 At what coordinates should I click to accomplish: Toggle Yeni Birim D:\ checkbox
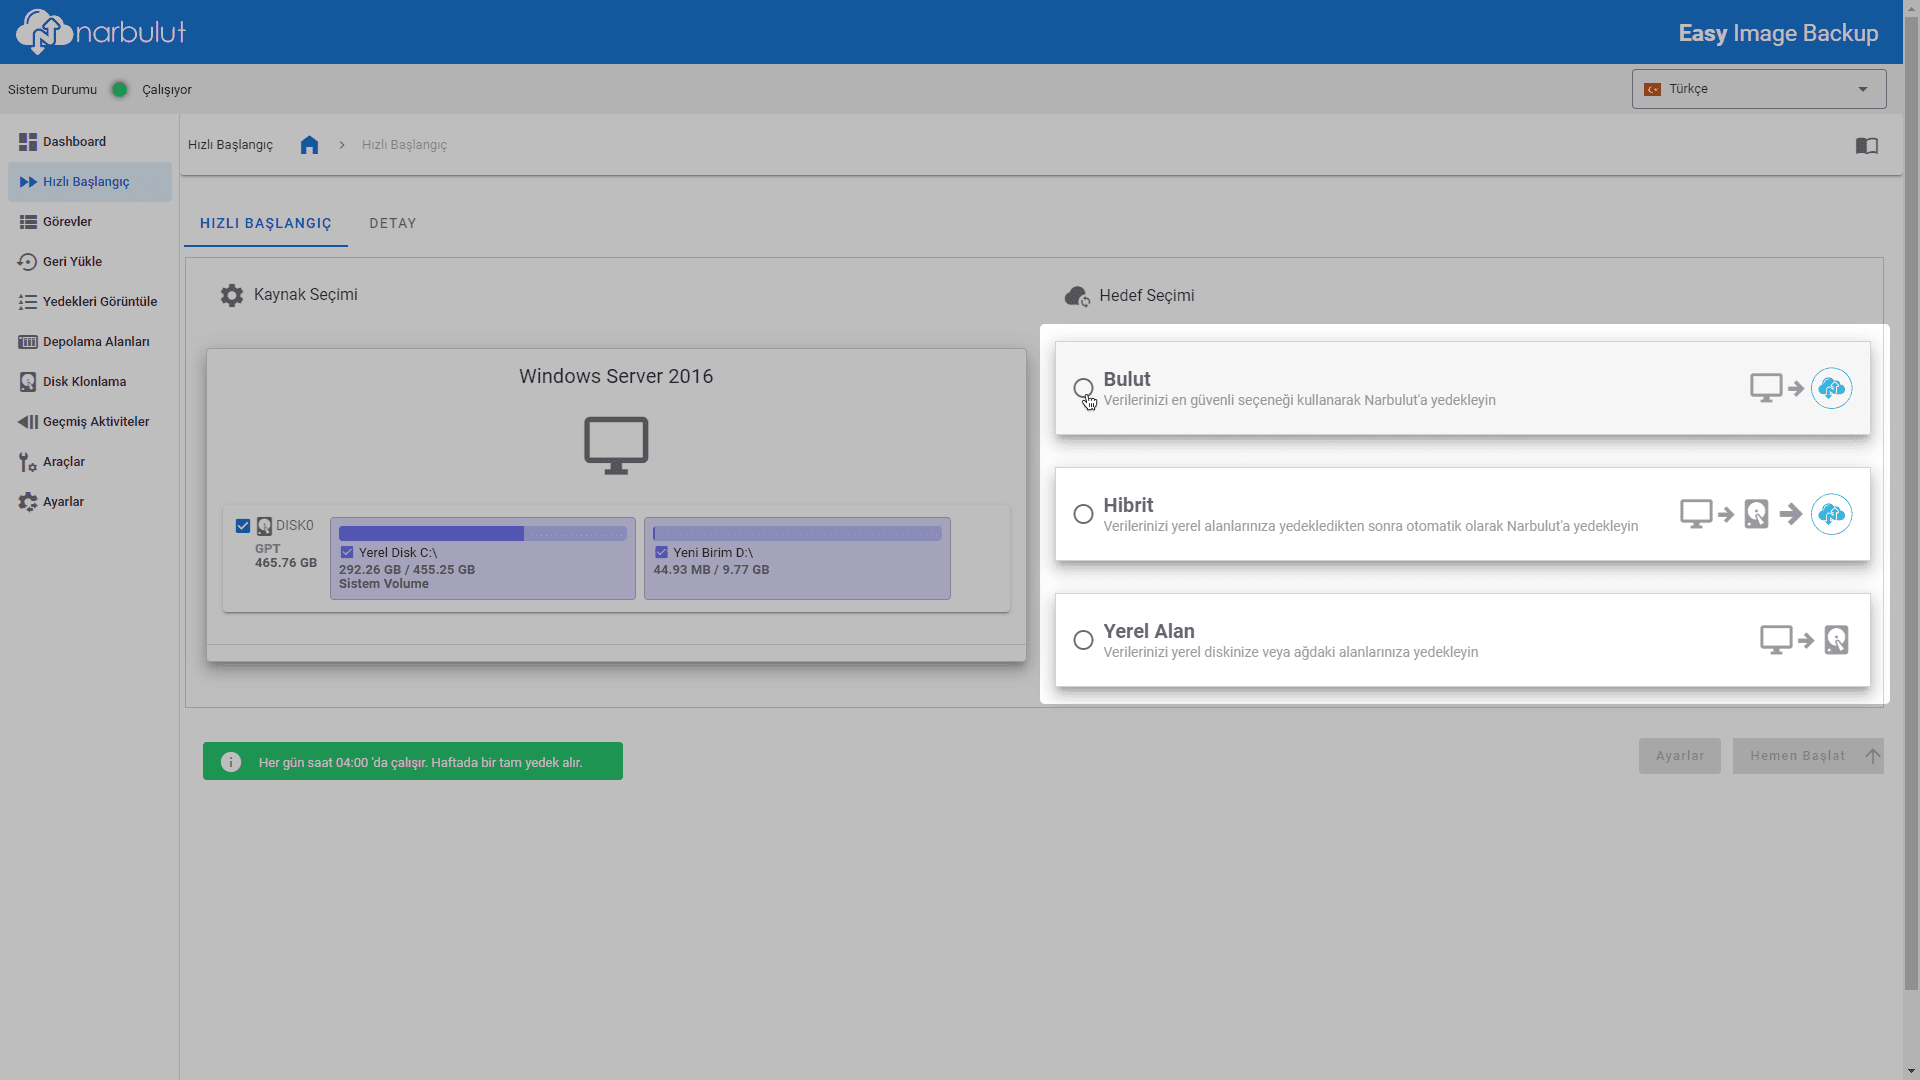(x=661, y=552)
